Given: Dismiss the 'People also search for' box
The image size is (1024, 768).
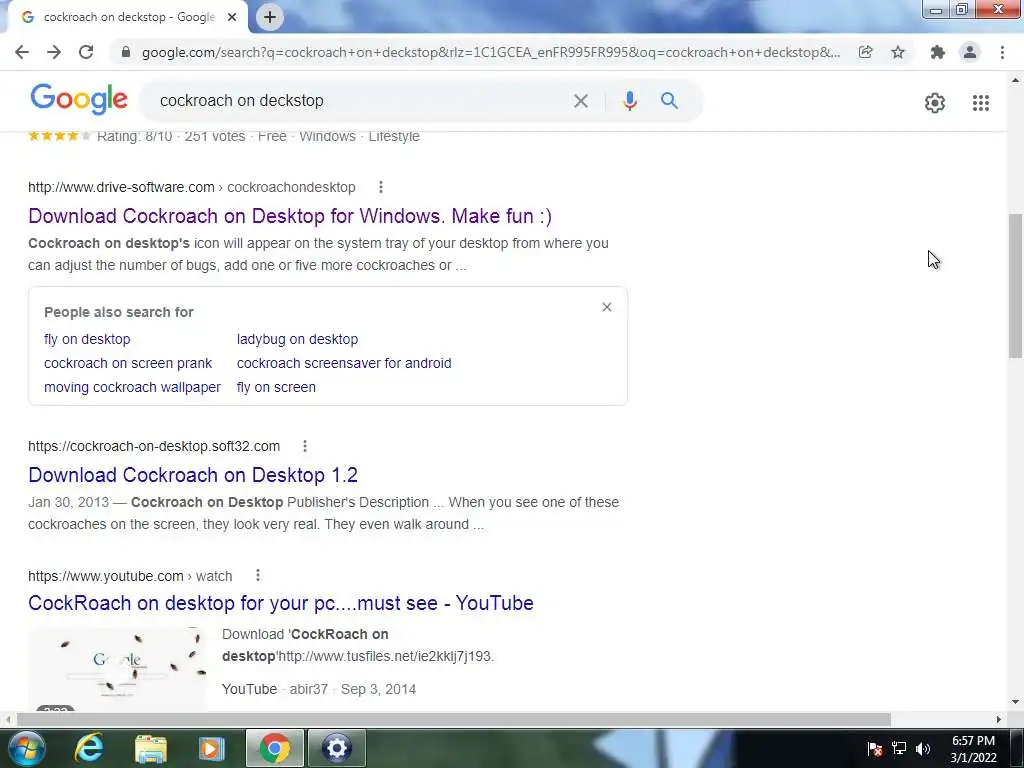Looking at the screenshot, I should 607,307.
